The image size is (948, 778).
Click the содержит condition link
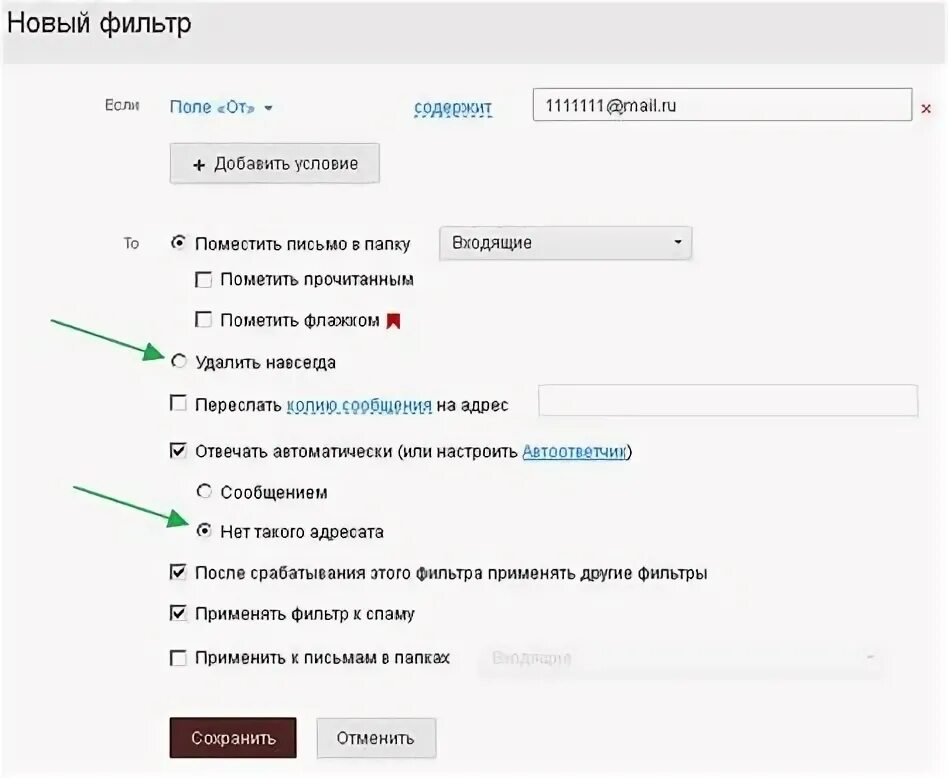pyautogui.click(x=453, y=108)
